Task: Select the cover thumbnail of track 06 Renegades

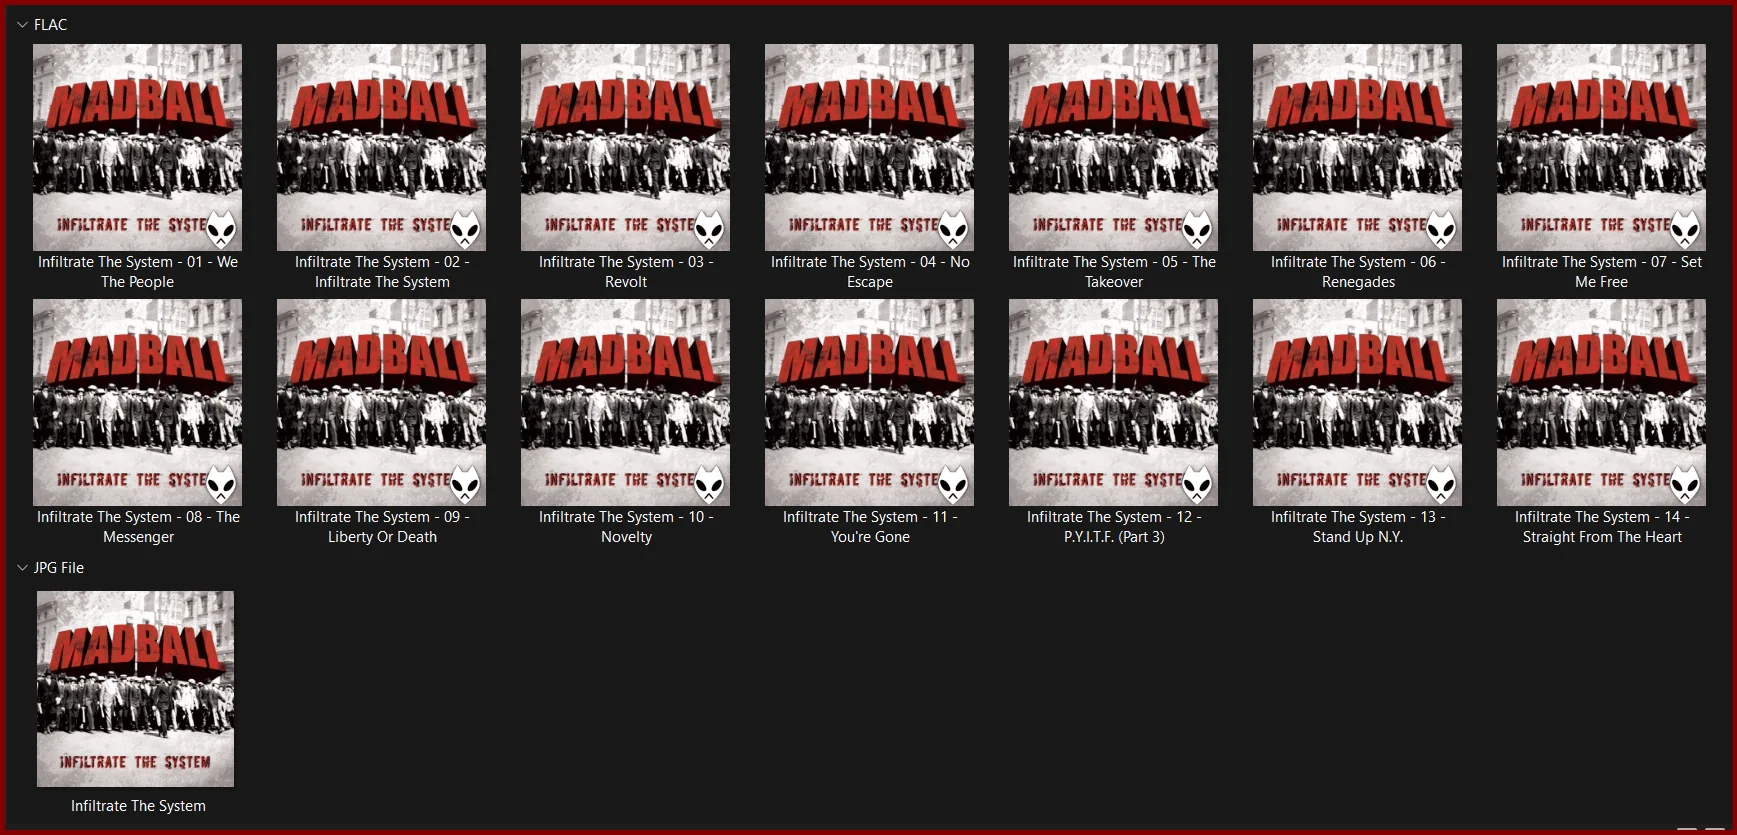Action: click(x=1358, y=147)
